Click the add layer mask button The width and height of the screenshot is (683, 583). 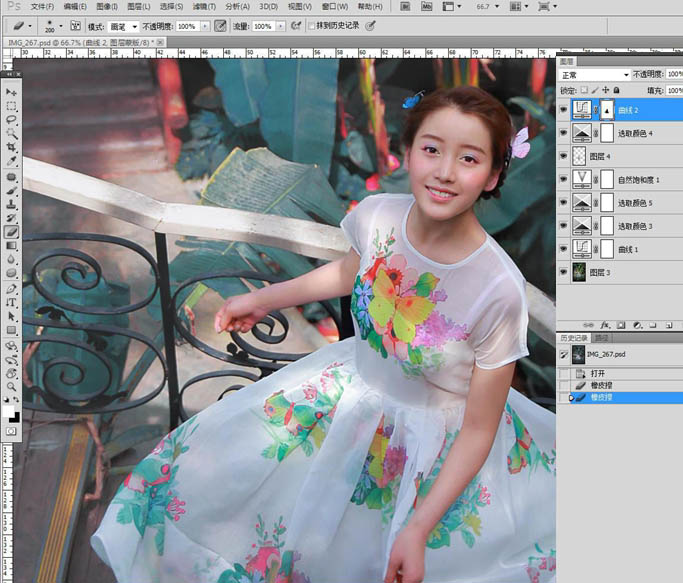coord(621,325)
